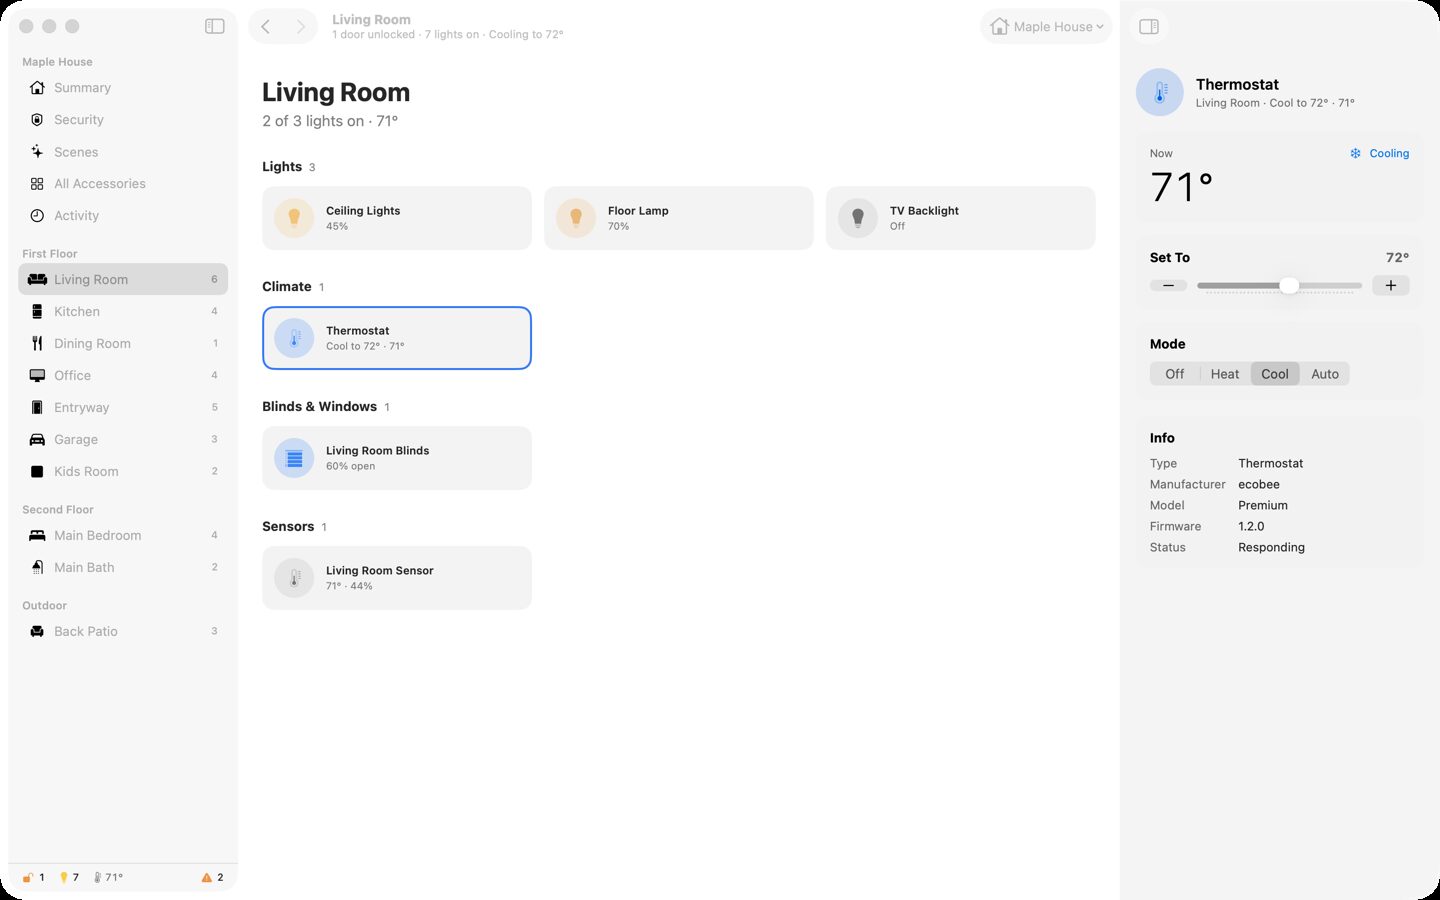The width and height of the screenshot is (1440, 900).
Task: Click the Floor Lamp bulb icon
Action: coord(576,218)
